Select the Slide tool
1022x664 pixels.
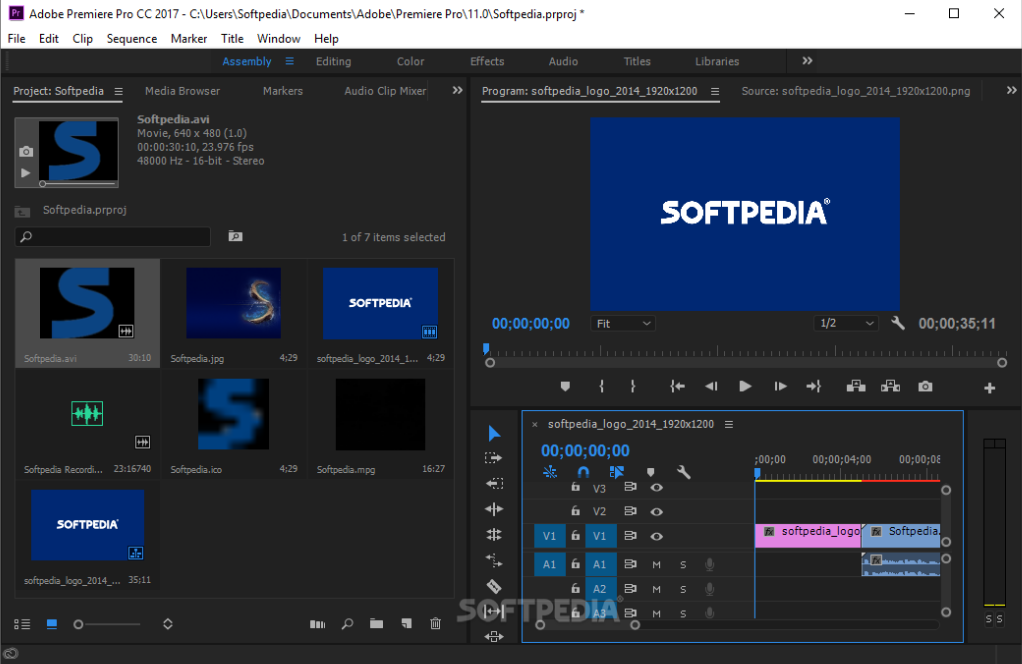click(x=494, y=637)
